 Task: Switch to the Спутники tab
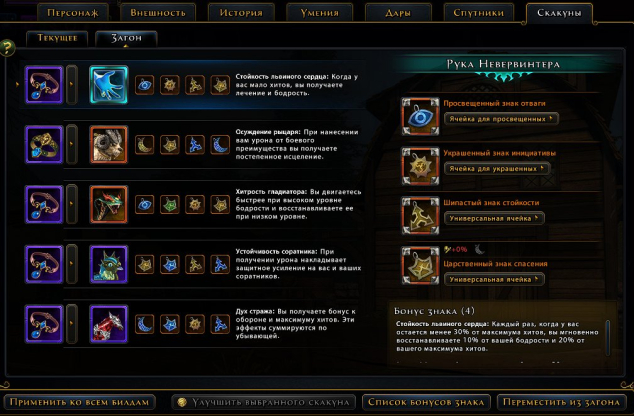pos(478,13)
